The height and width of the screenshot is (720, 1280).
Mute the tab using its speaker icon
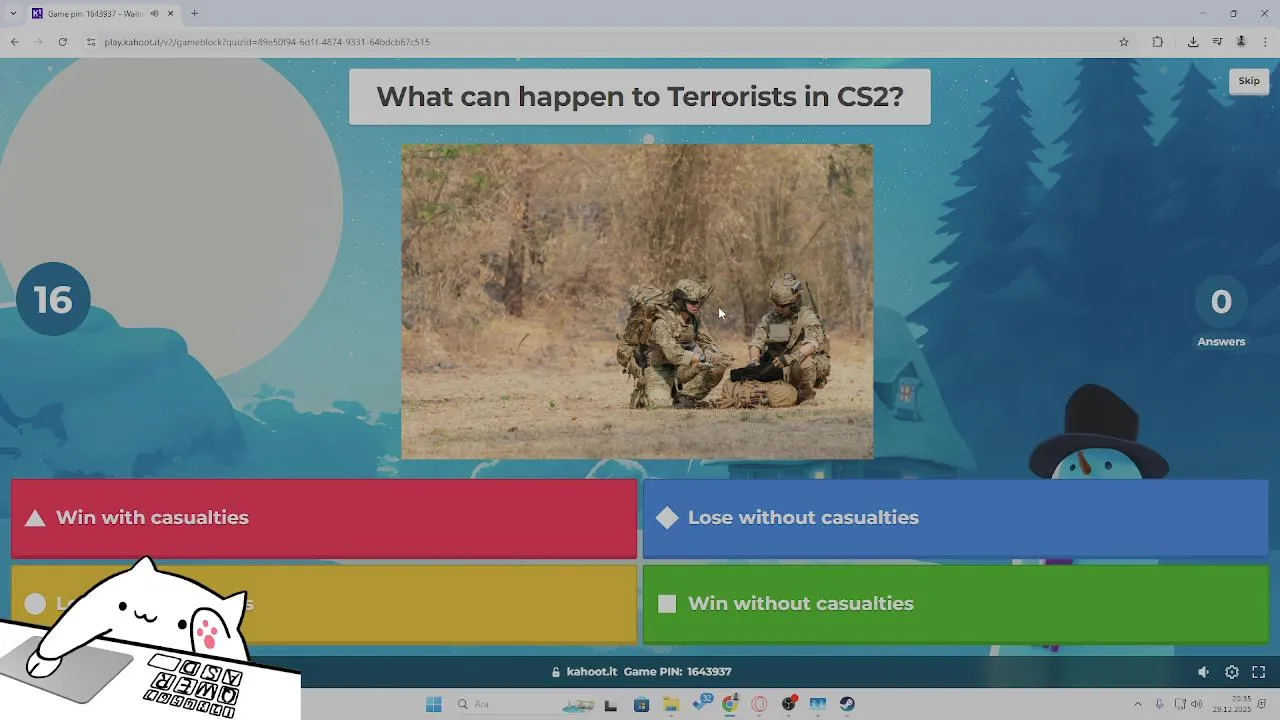coord(154,14)
